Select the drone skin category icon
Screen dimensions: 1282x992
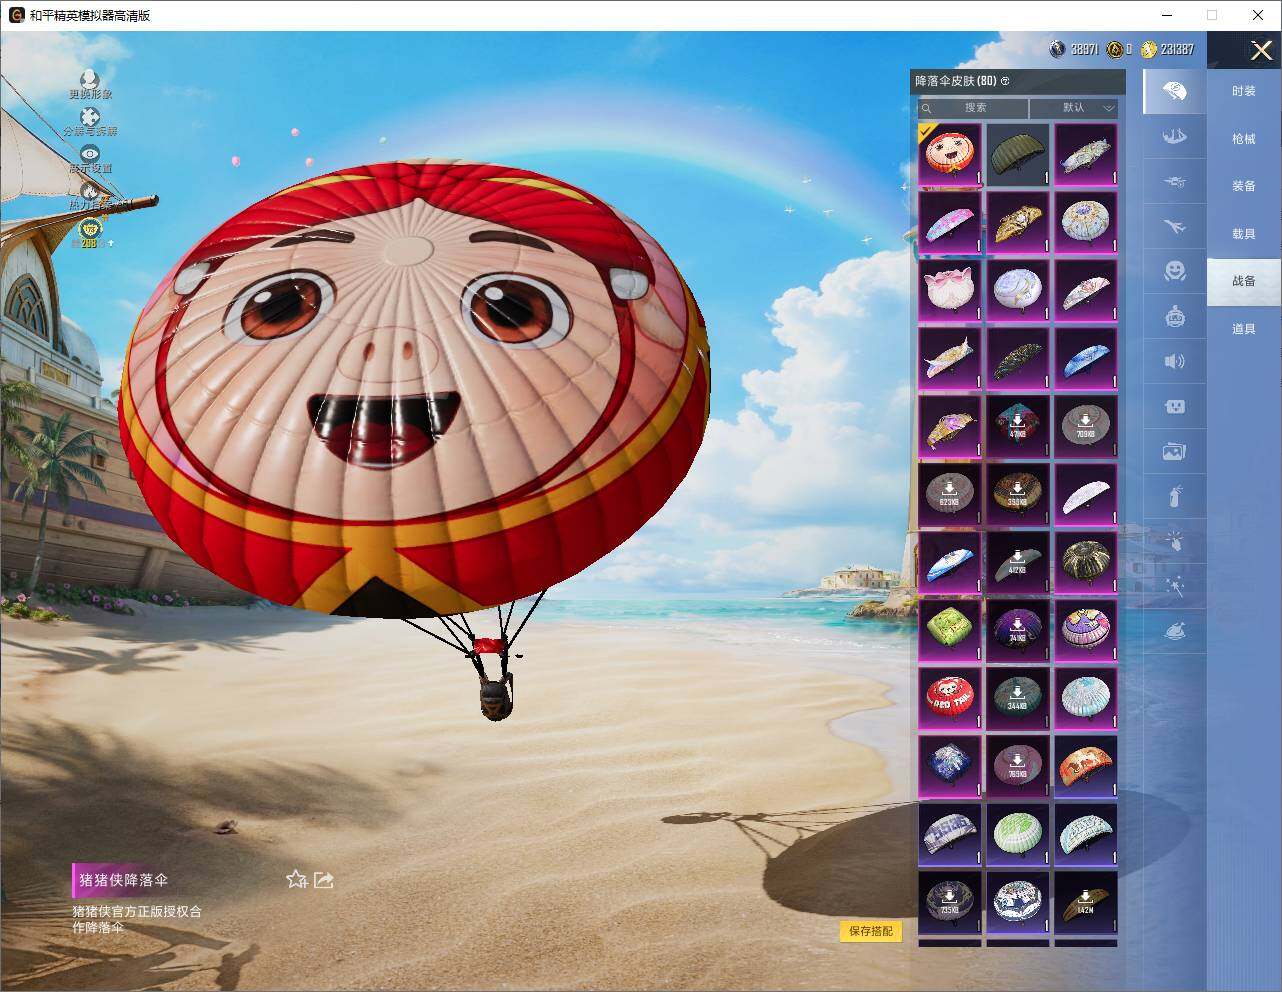pyautogui.click(x=1175, y=182)
